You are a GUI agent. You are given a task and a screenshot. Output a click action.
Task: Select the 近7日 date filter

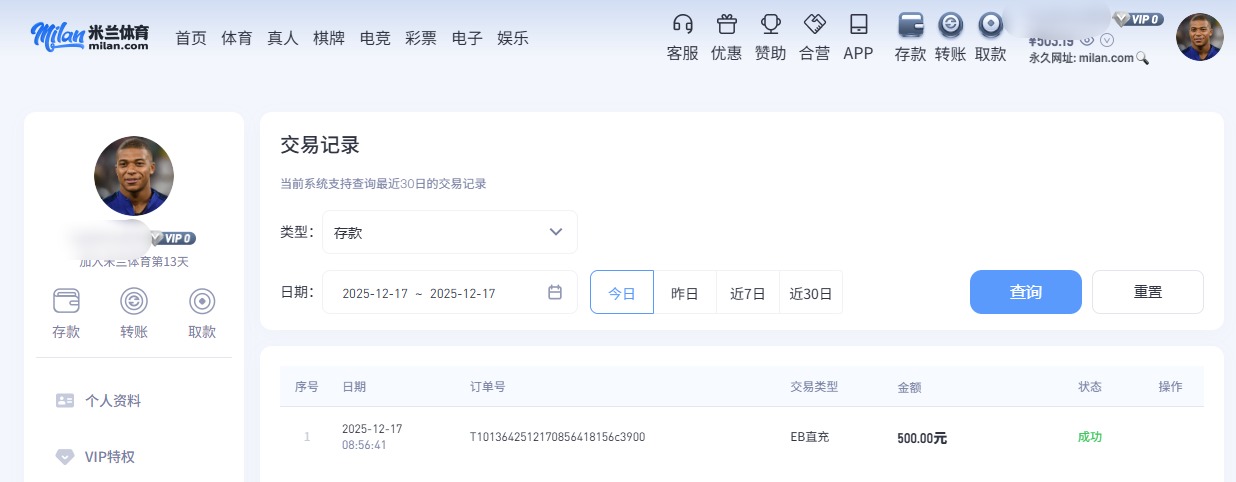click(x=748, y=292)
